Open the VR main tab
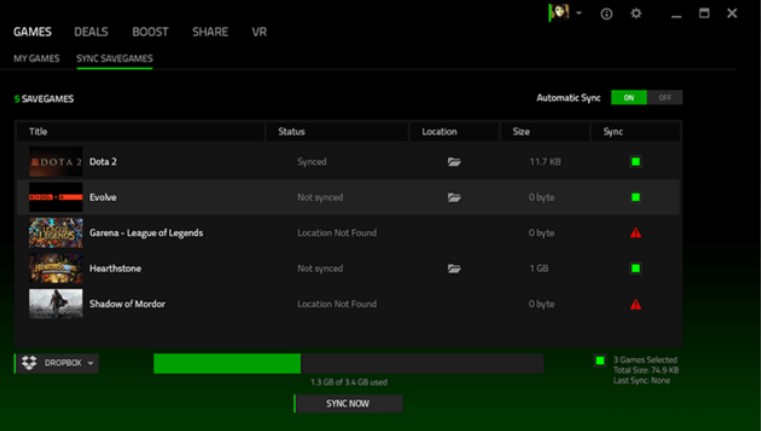This screenshot has height=431, width=761. coord(259,32)
